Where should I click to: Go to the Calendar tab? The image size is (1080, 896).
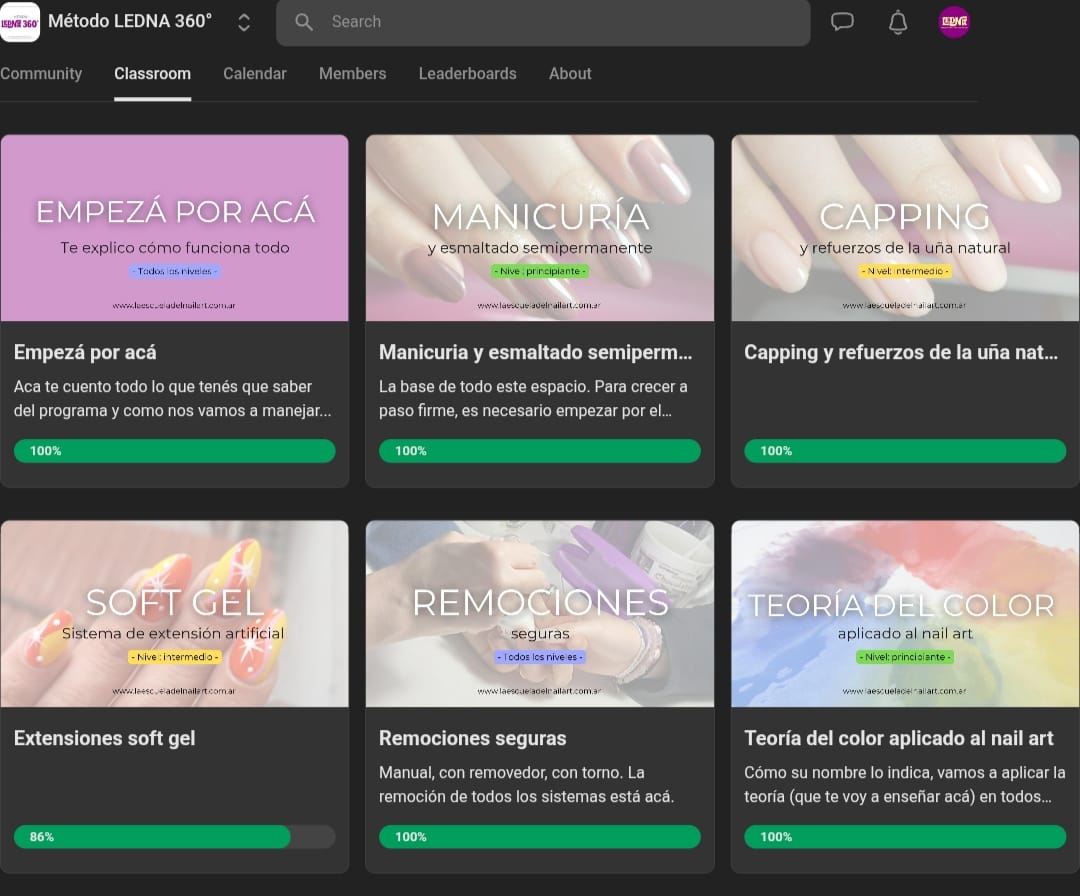coord(254,74)
